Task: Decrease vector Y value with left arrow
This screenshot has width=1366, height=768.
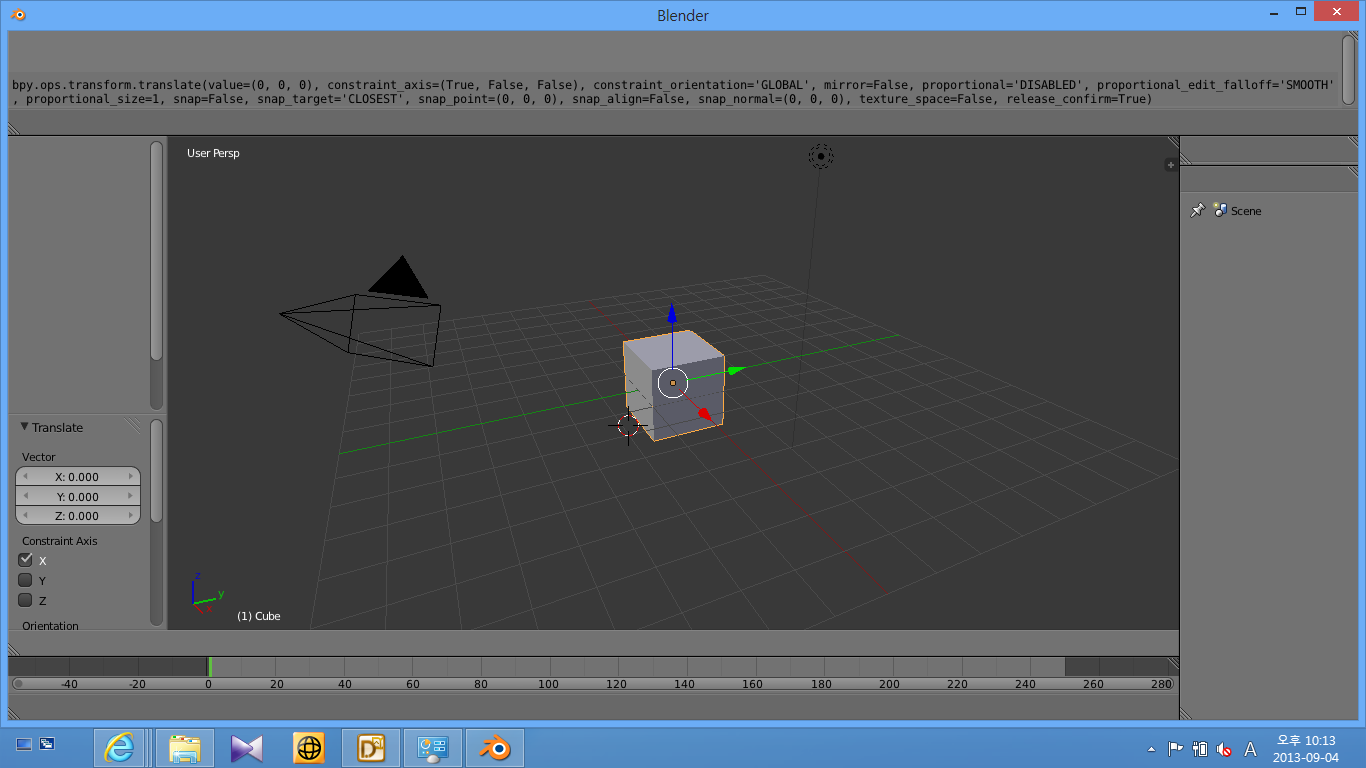Action: [25, 496]
